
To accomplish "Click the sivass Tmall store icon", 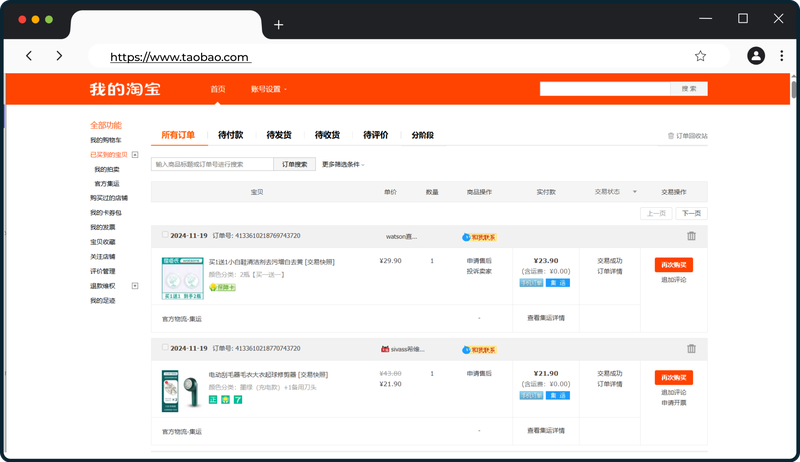I will (x=385, y=349).
